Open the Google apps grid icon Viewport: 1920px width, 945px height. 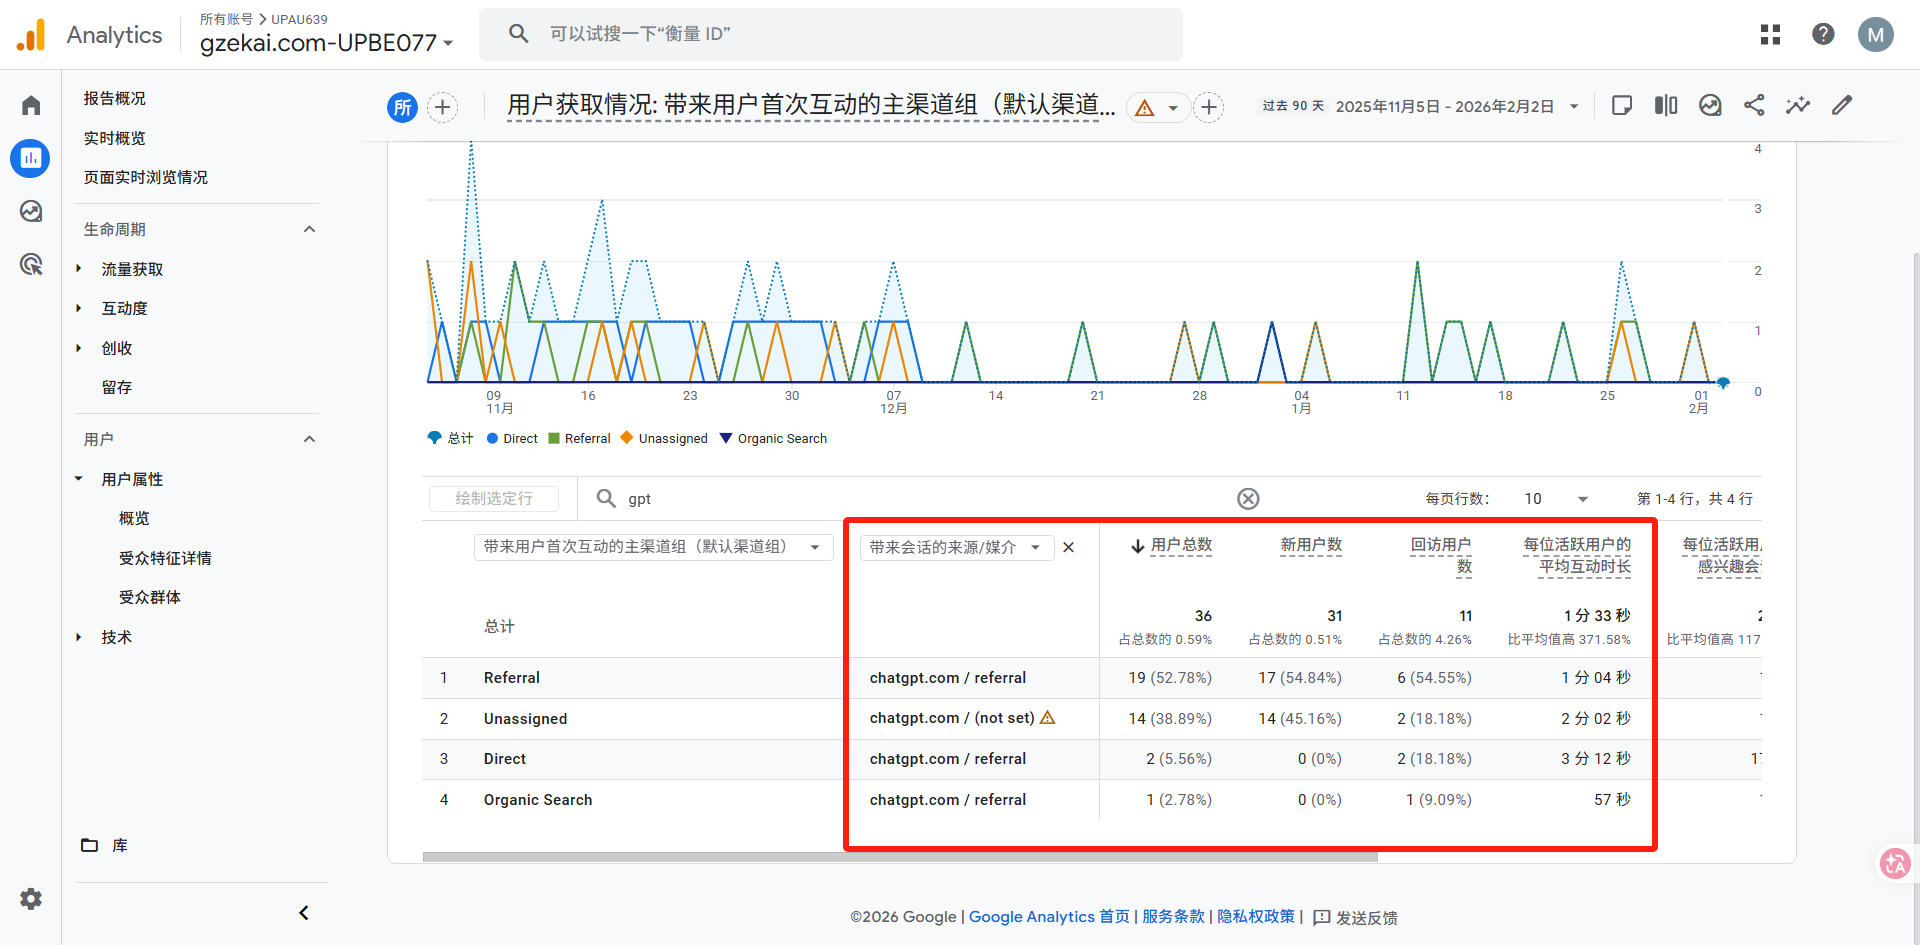click(1770, 35)
